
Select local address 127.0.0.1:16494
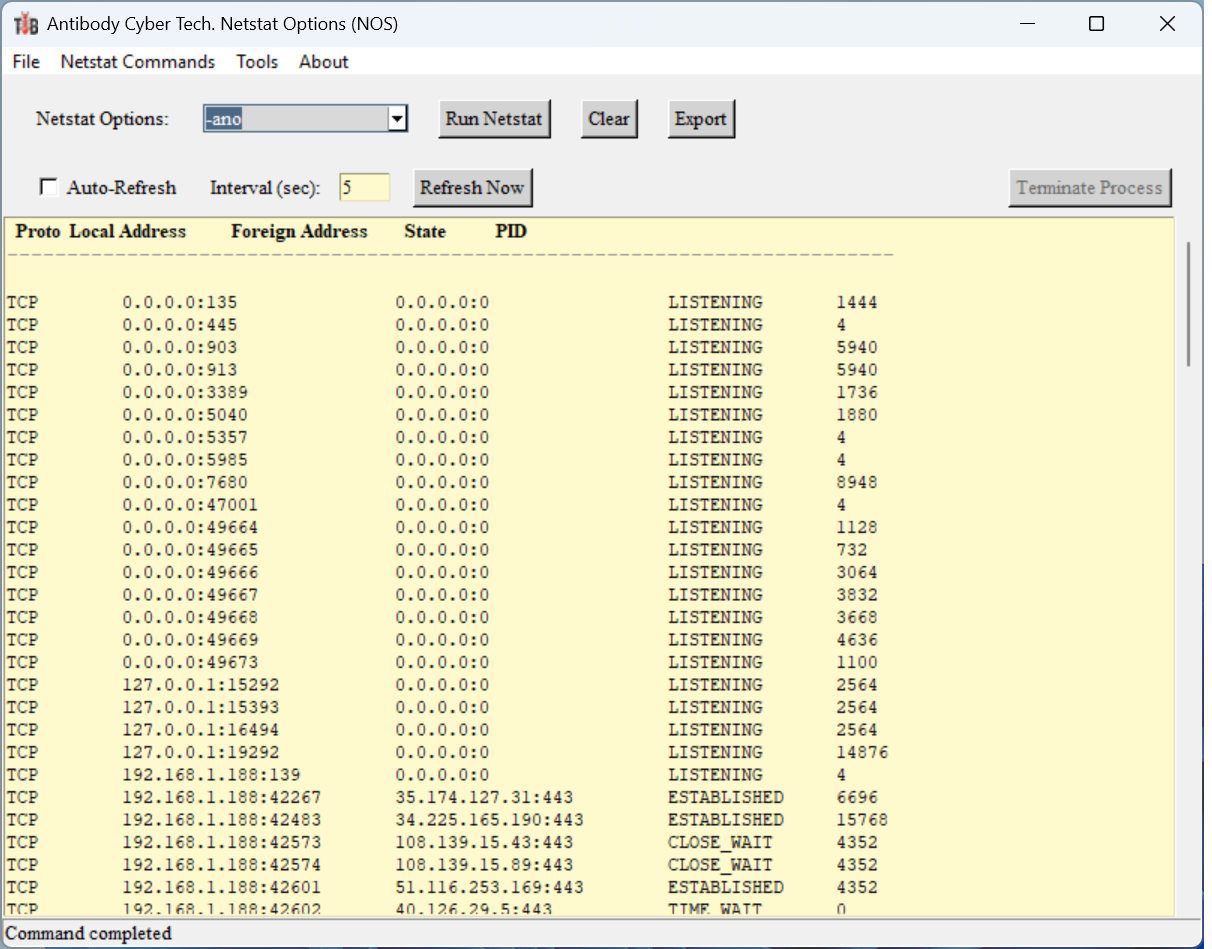[x=201, y=730]
